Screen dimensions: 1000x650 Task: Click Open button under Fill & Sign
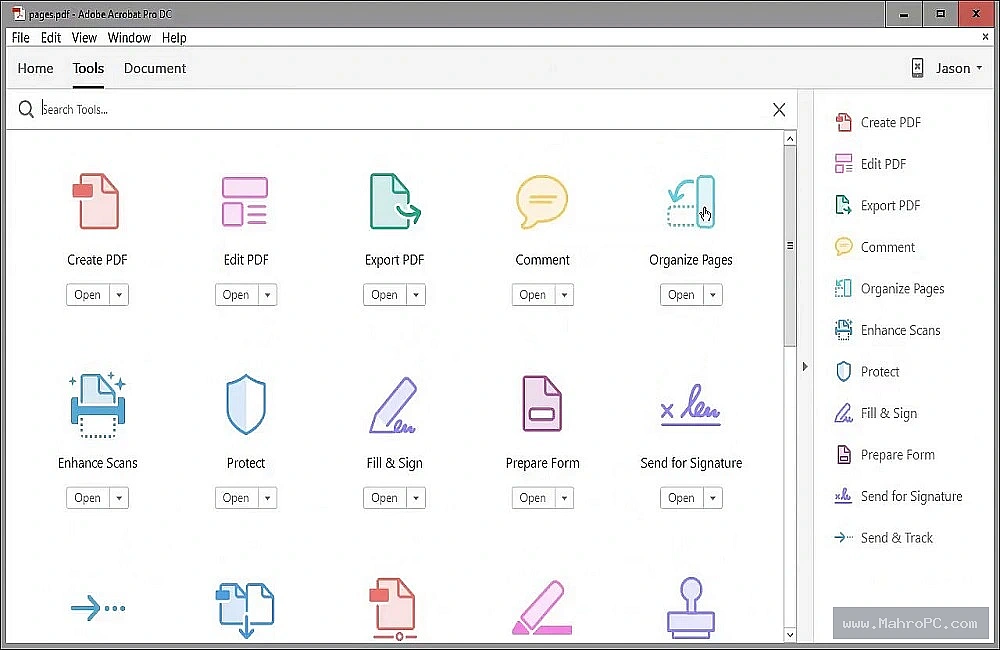click(x=385, y=498)
